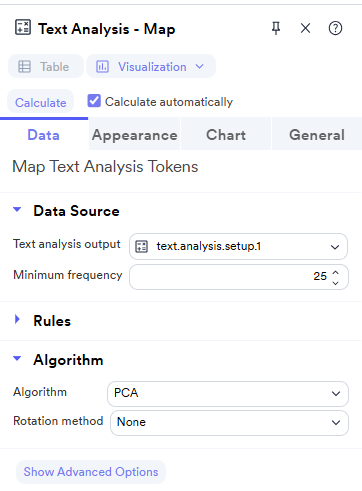Open the Text analysis output dropdown

coord(238,246)
